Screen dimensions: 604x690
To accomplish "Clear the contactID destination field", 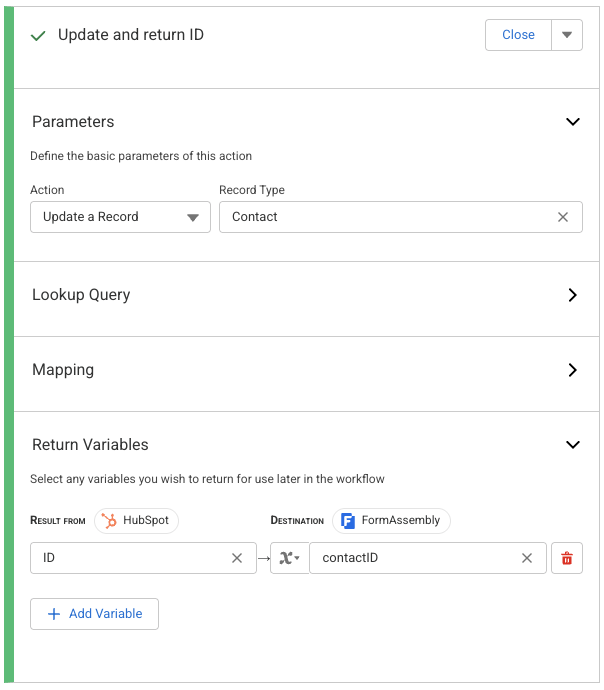I will (x=527, y=558).
